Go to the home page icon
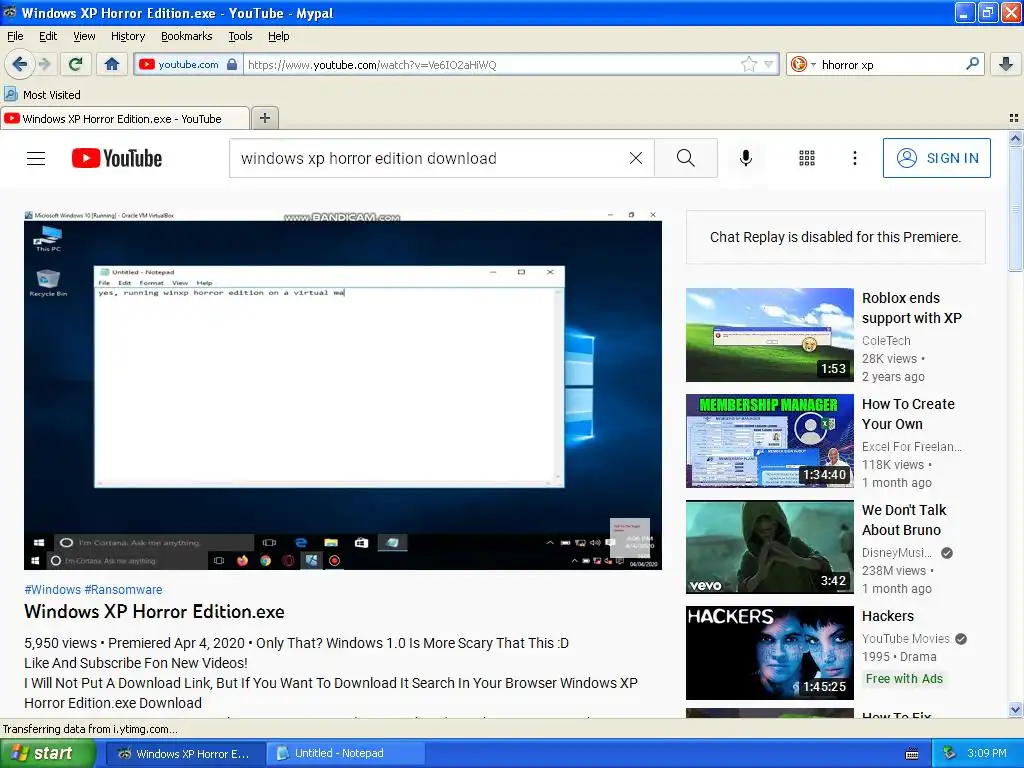 point(112,64)
